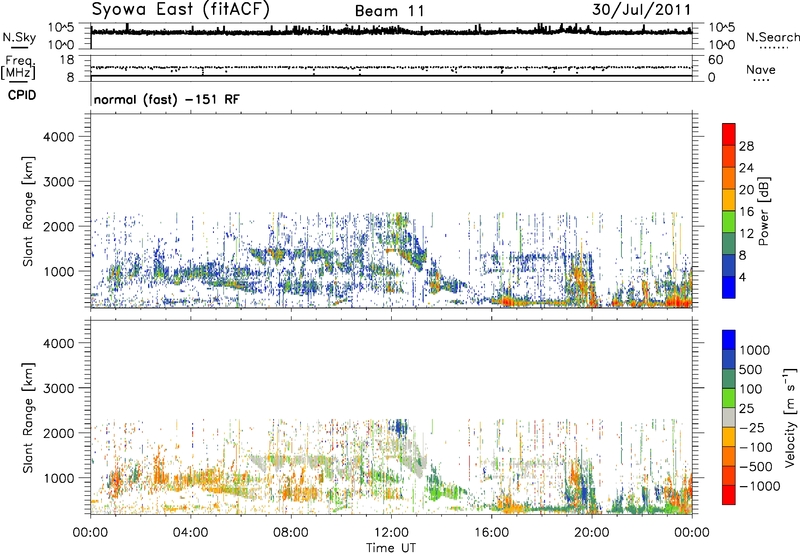Click the "CPID" label
This screenshot has width=800, height=554.
(x=22, y=95)
